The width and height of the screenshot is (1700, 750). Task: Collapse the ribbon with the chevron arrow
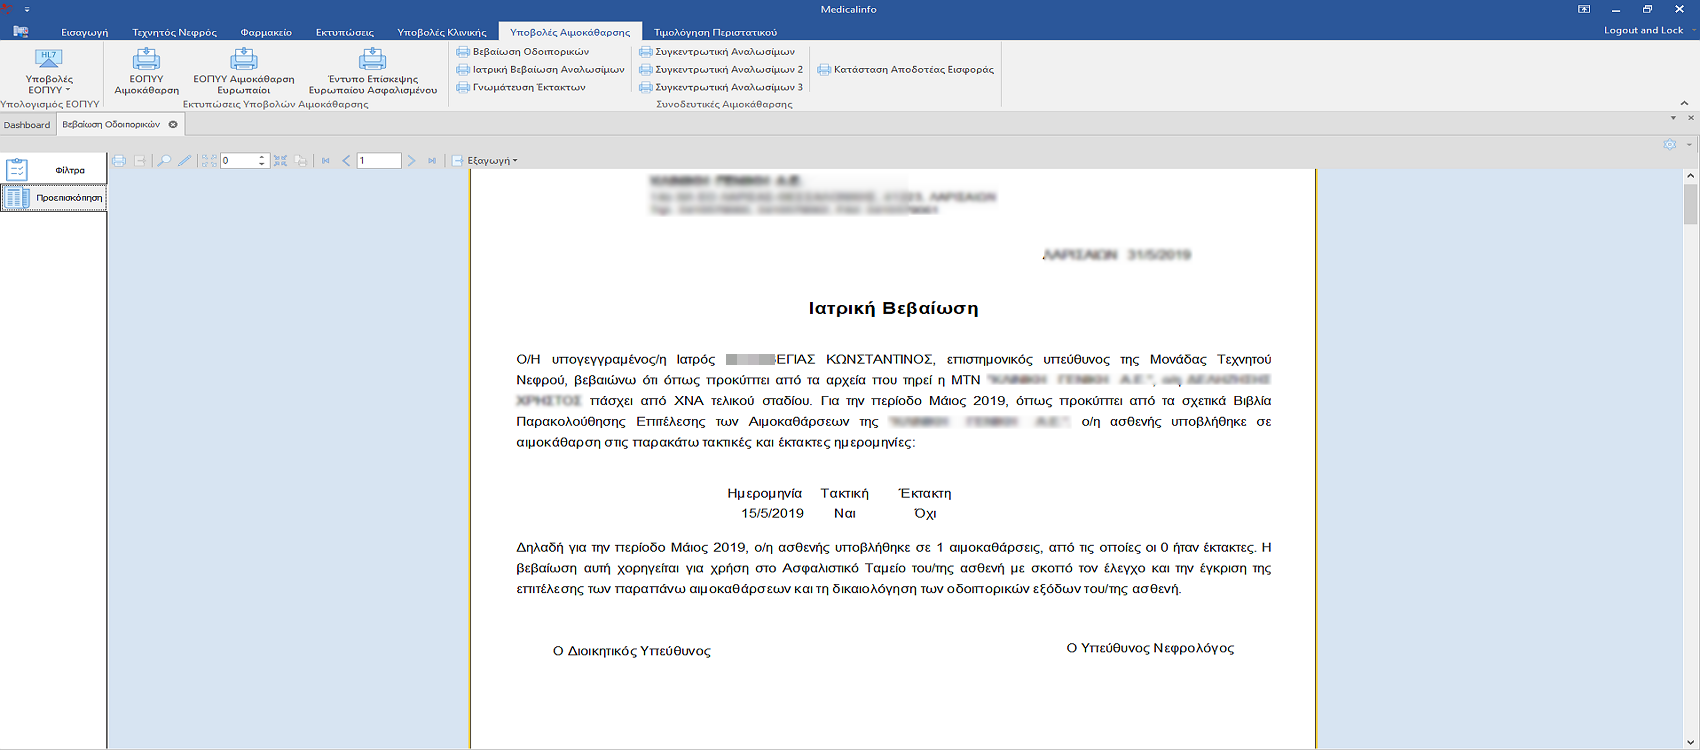pos(1684,103)
